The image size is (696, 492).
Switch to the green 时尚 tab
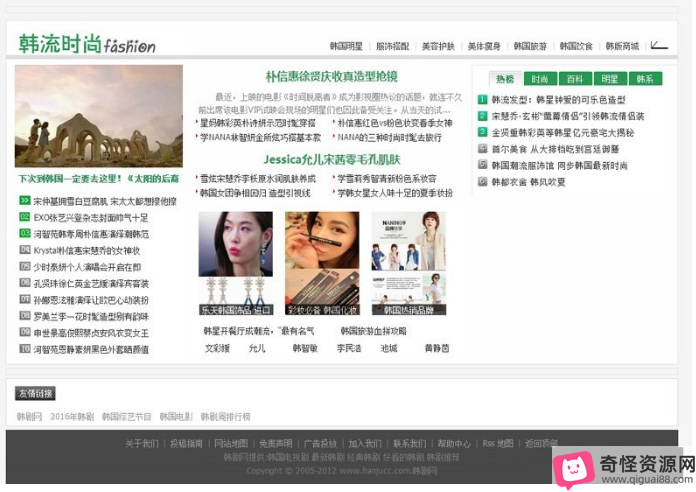(x=540, y=79)
